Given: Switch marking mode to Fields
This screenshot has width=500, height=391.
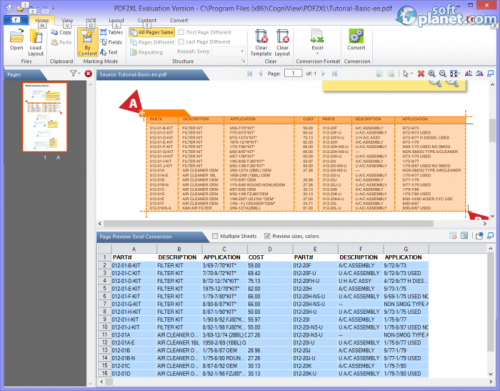Looking at the screenshot, I should pyautogui.click(x=111, y=42).
